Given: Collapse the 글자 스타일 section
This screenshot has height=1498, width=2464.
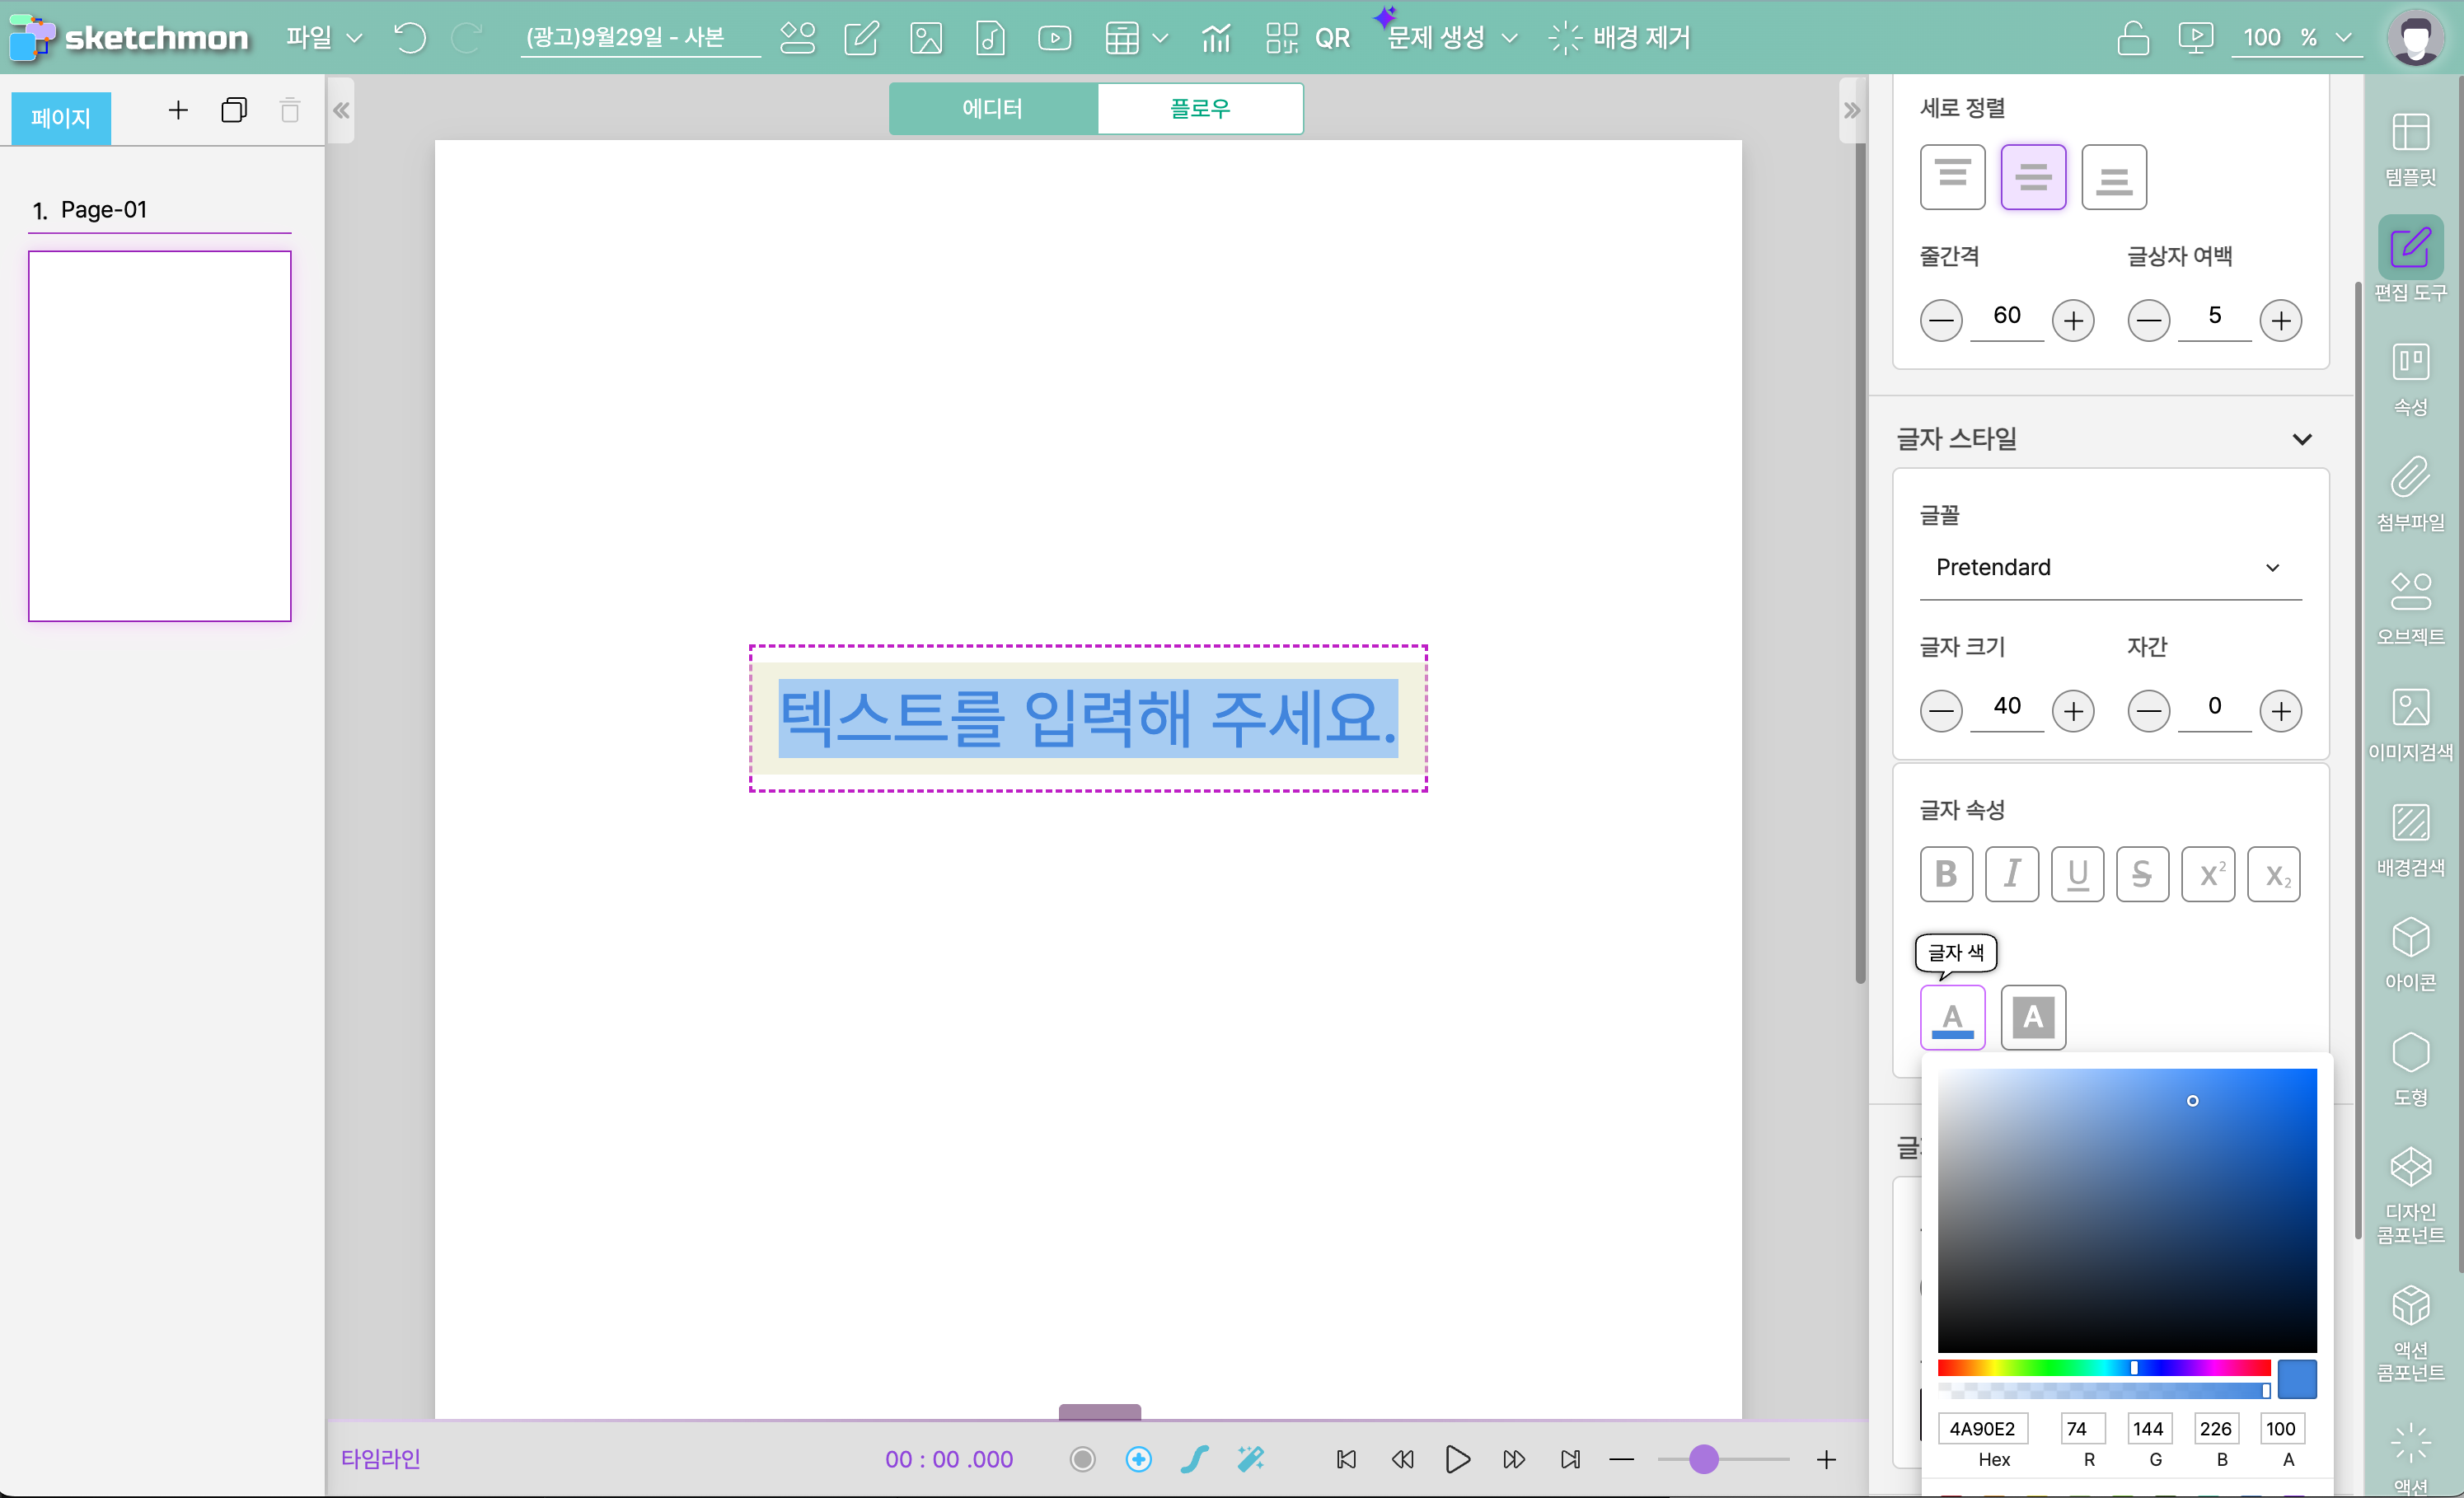Looking at the screenshot, I should pyautogui.click(x=2301, y=439).
